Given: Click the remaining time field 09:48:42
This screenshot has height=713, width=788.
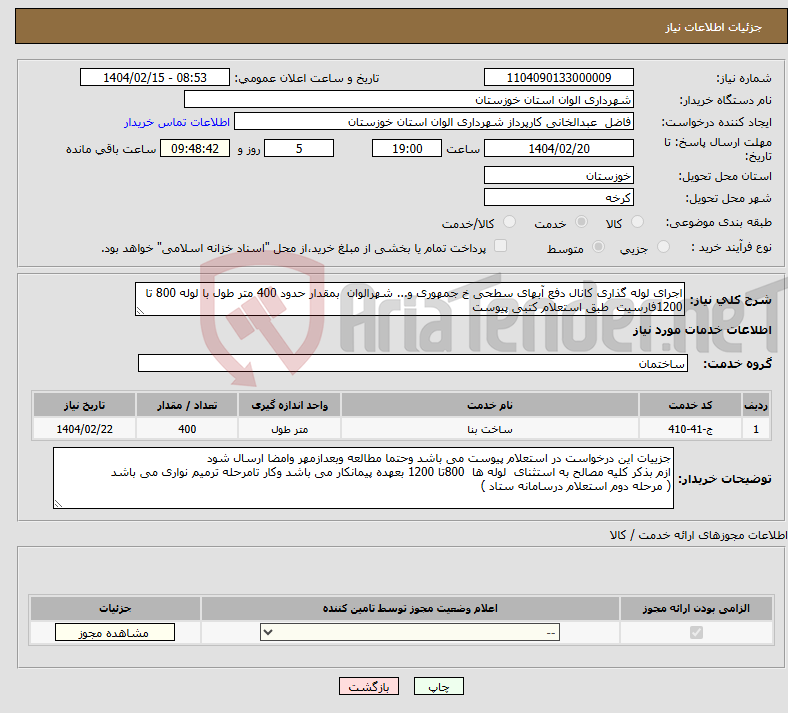Looking at the screenshot, I should (195, 148).
